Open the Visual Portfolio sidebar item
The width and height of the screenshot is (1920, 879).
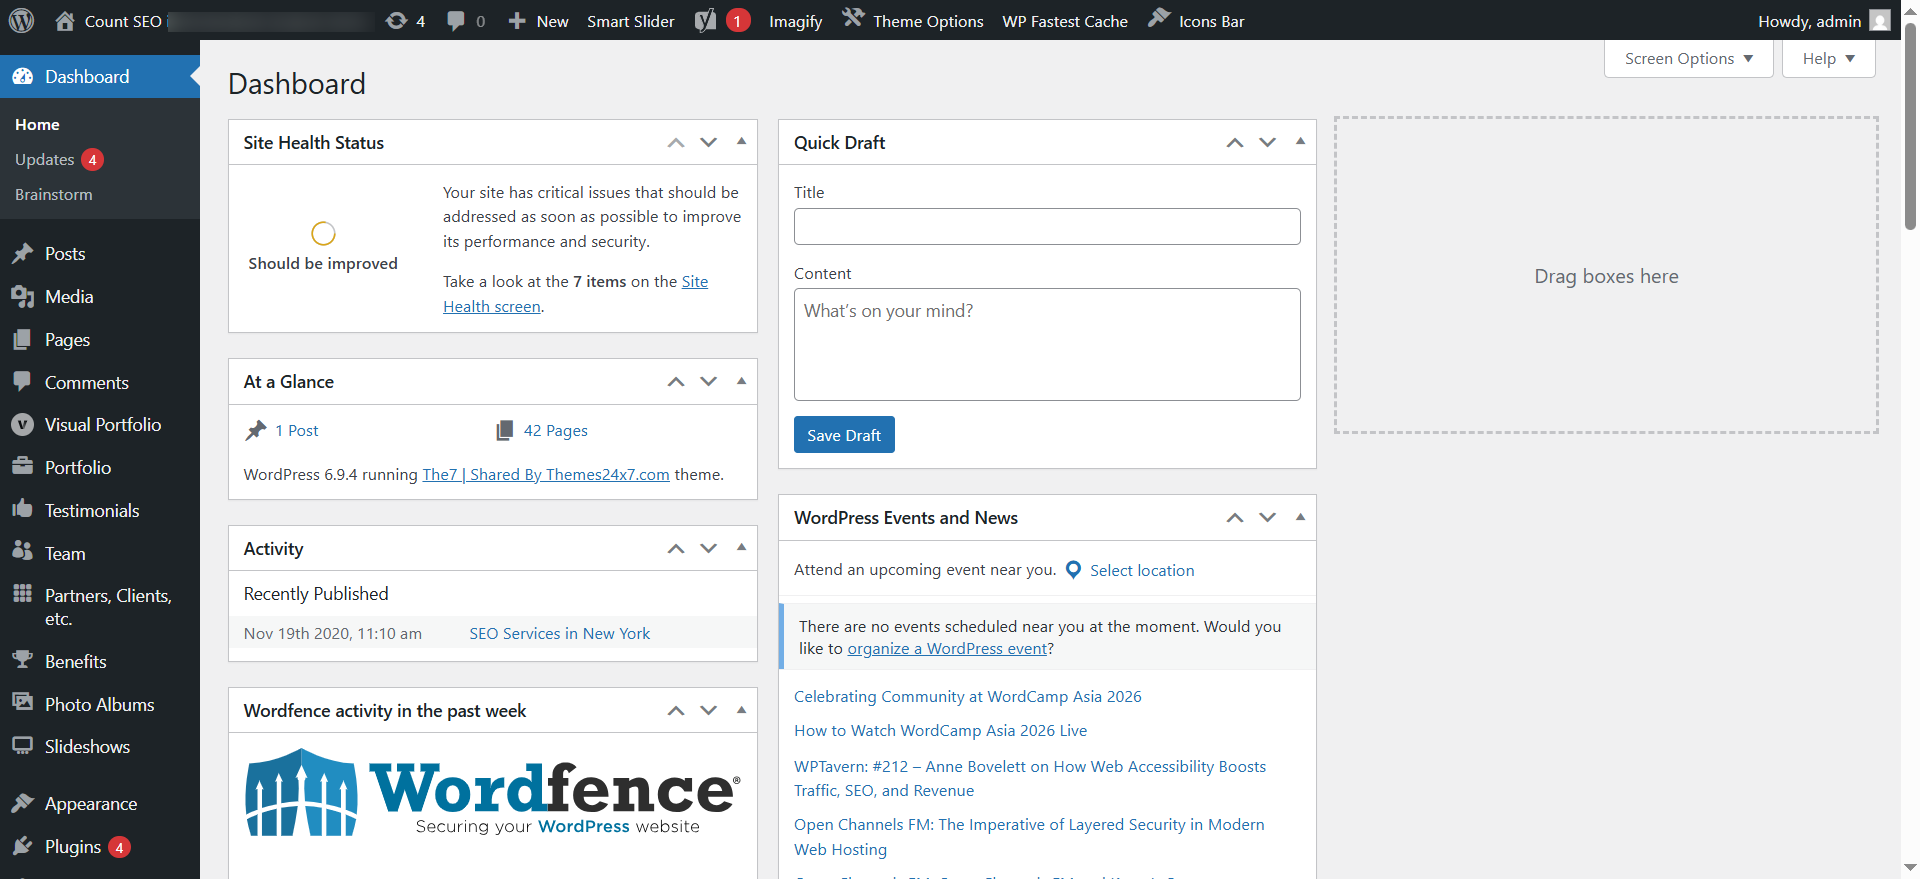pyautogui.click(x=100, y=425)
